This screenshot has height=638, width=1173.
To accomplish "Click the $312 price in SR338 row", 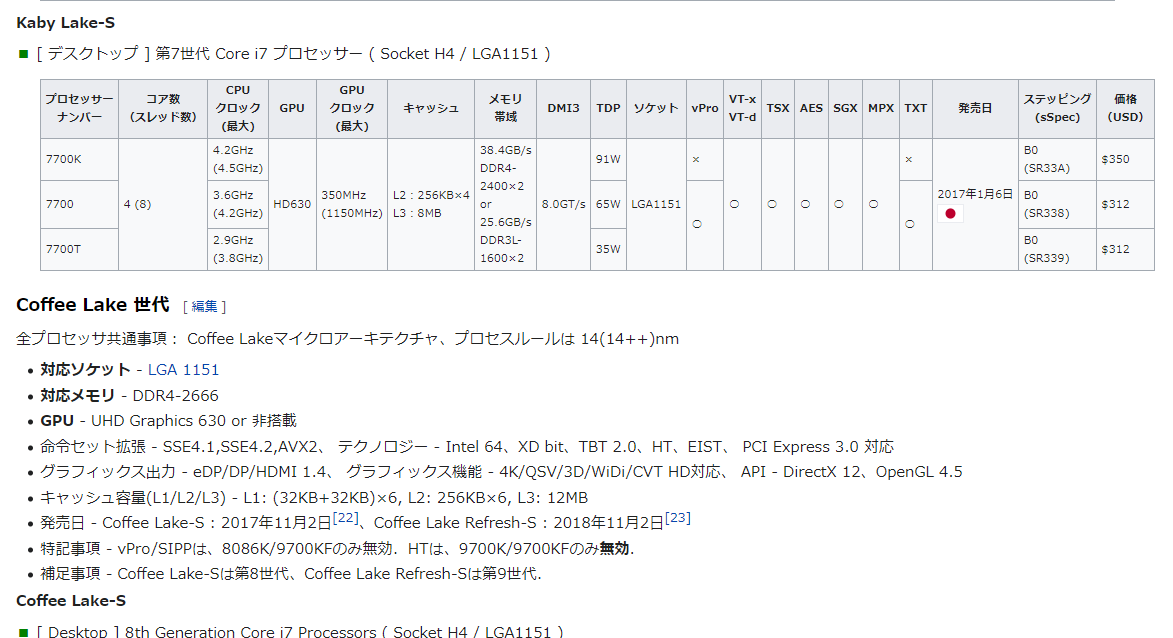I will (x=1125, y=204).
